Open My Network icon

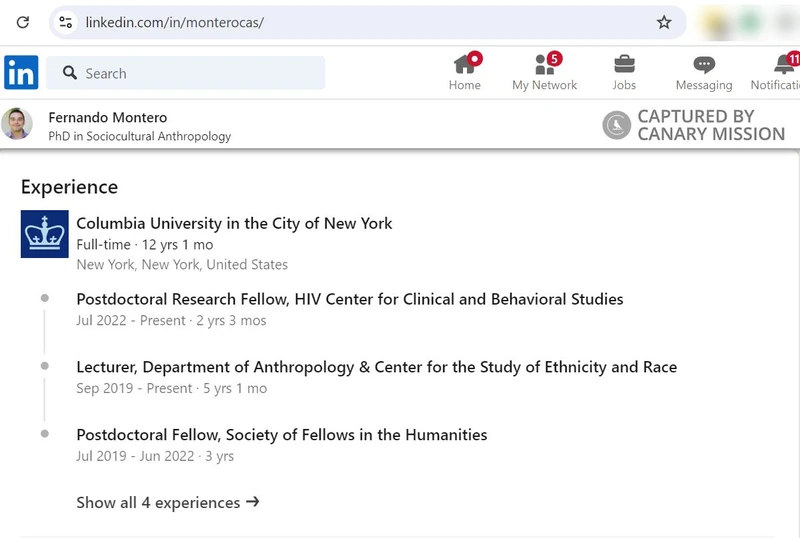tap(544, 65)
